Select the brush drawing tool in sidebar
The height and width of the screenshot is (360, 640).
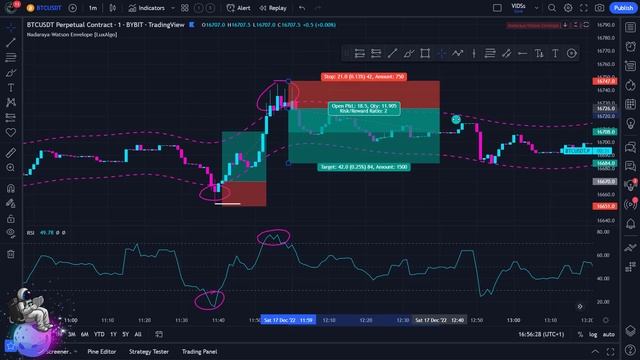(x=11, y=73)
